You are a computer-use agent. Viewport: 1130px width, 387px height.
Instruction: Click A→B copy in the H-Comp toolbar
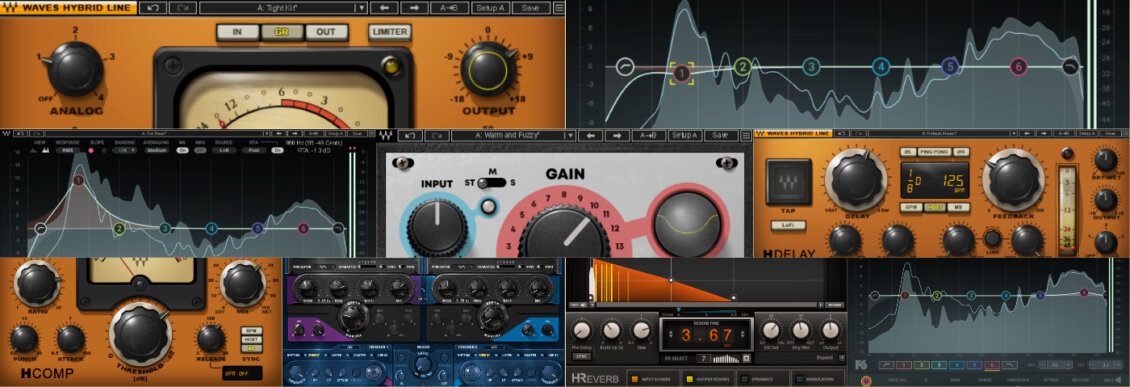pos(450,8)
